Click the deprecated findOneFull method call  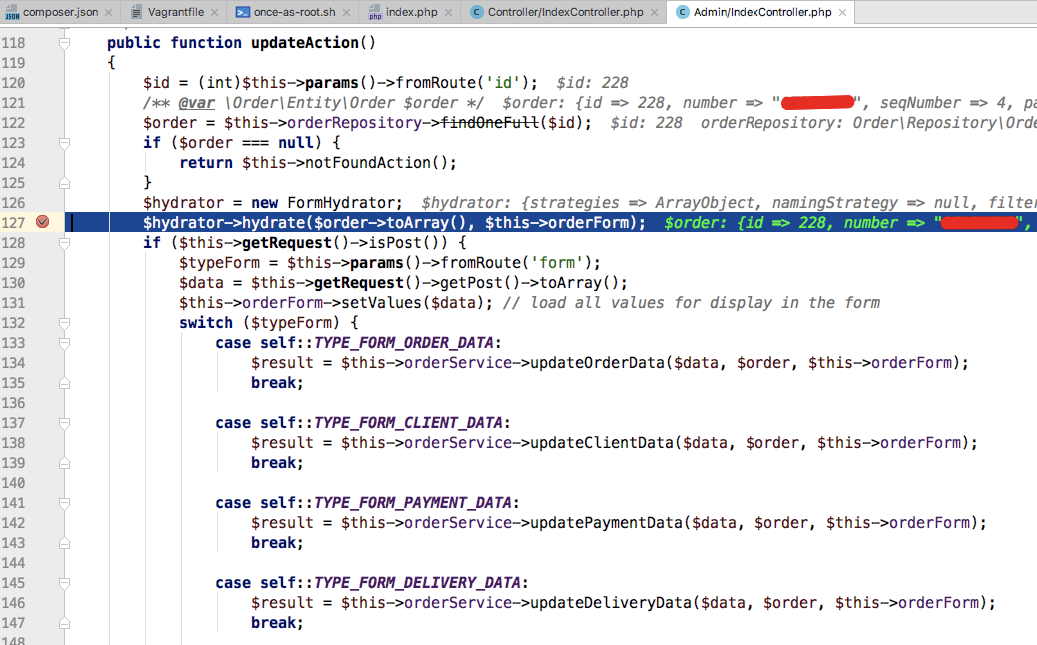(490, 123)
